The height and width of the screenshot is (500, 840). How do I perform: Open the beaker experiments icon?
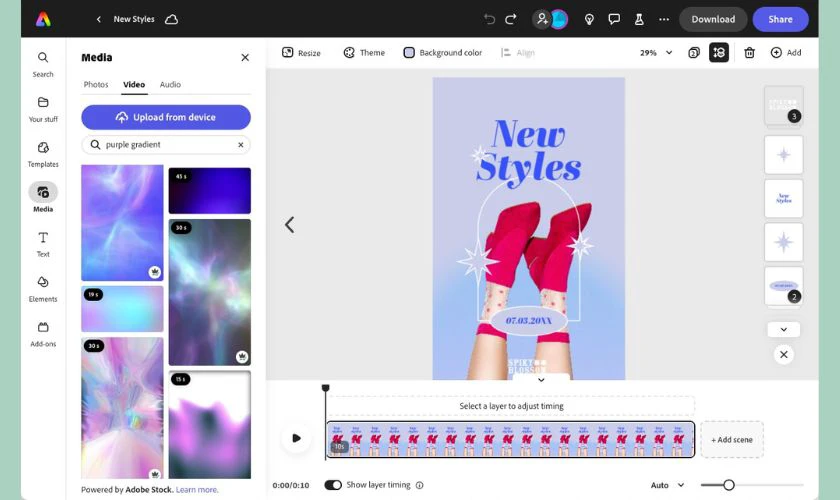639,19
